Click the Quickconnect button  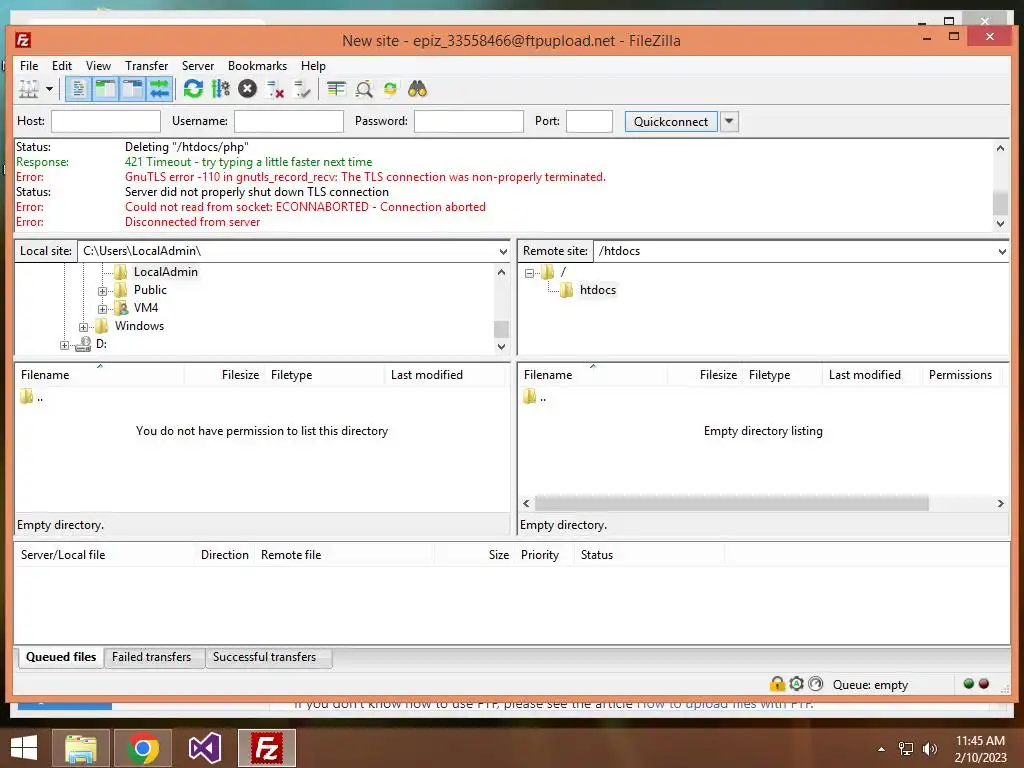click(x=671, y=121)
